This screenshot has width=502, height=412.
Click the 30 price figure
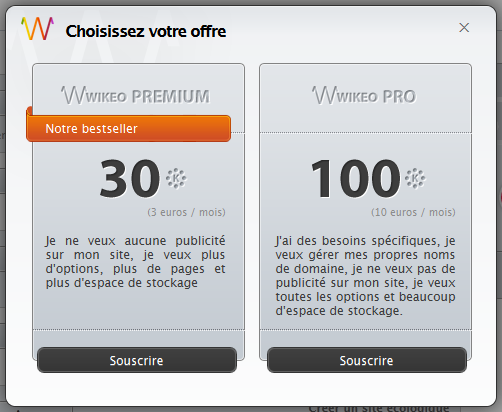click(x=130, y=178)
